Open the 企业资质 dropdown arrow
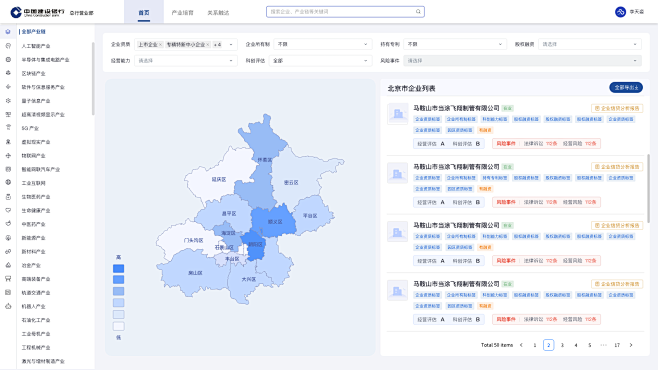This screenshot has height=370, width=658. pos(231,44)
